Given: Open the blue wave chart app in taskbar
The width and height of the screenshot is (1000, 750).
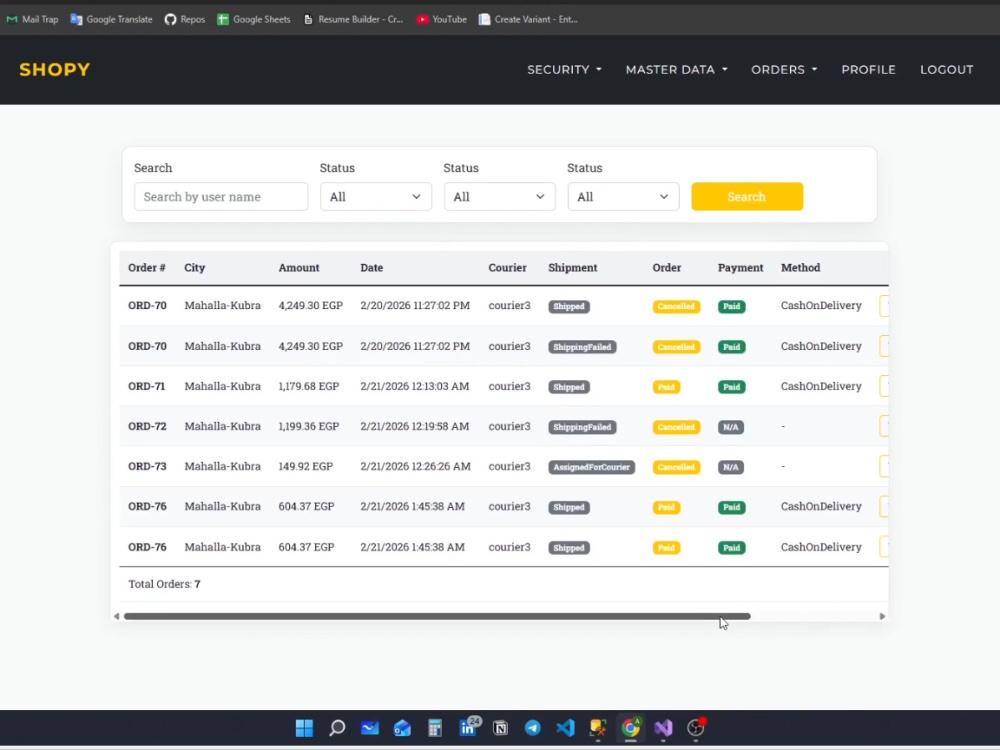Looking at the screenshot, I should click(x=370, y=728).
